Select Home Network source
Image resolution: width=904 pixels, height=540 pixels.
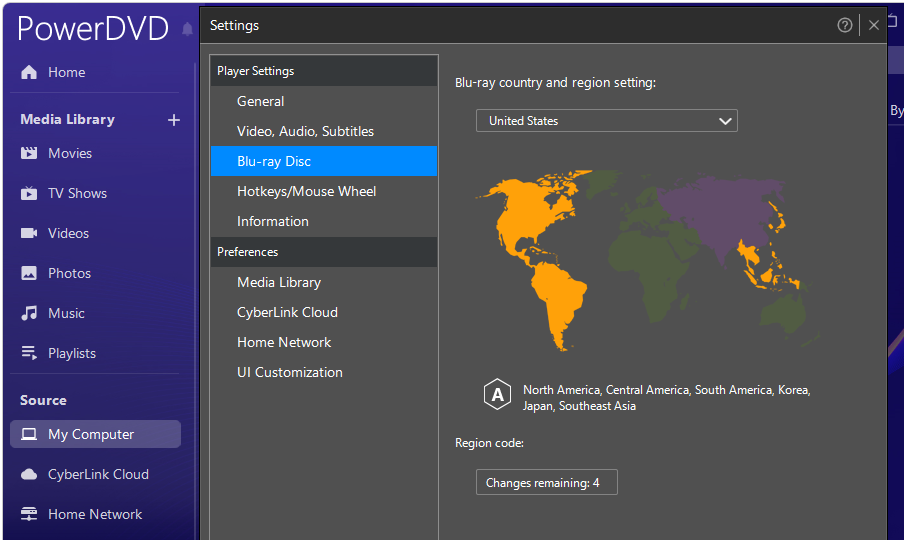(x=95, y=514)
